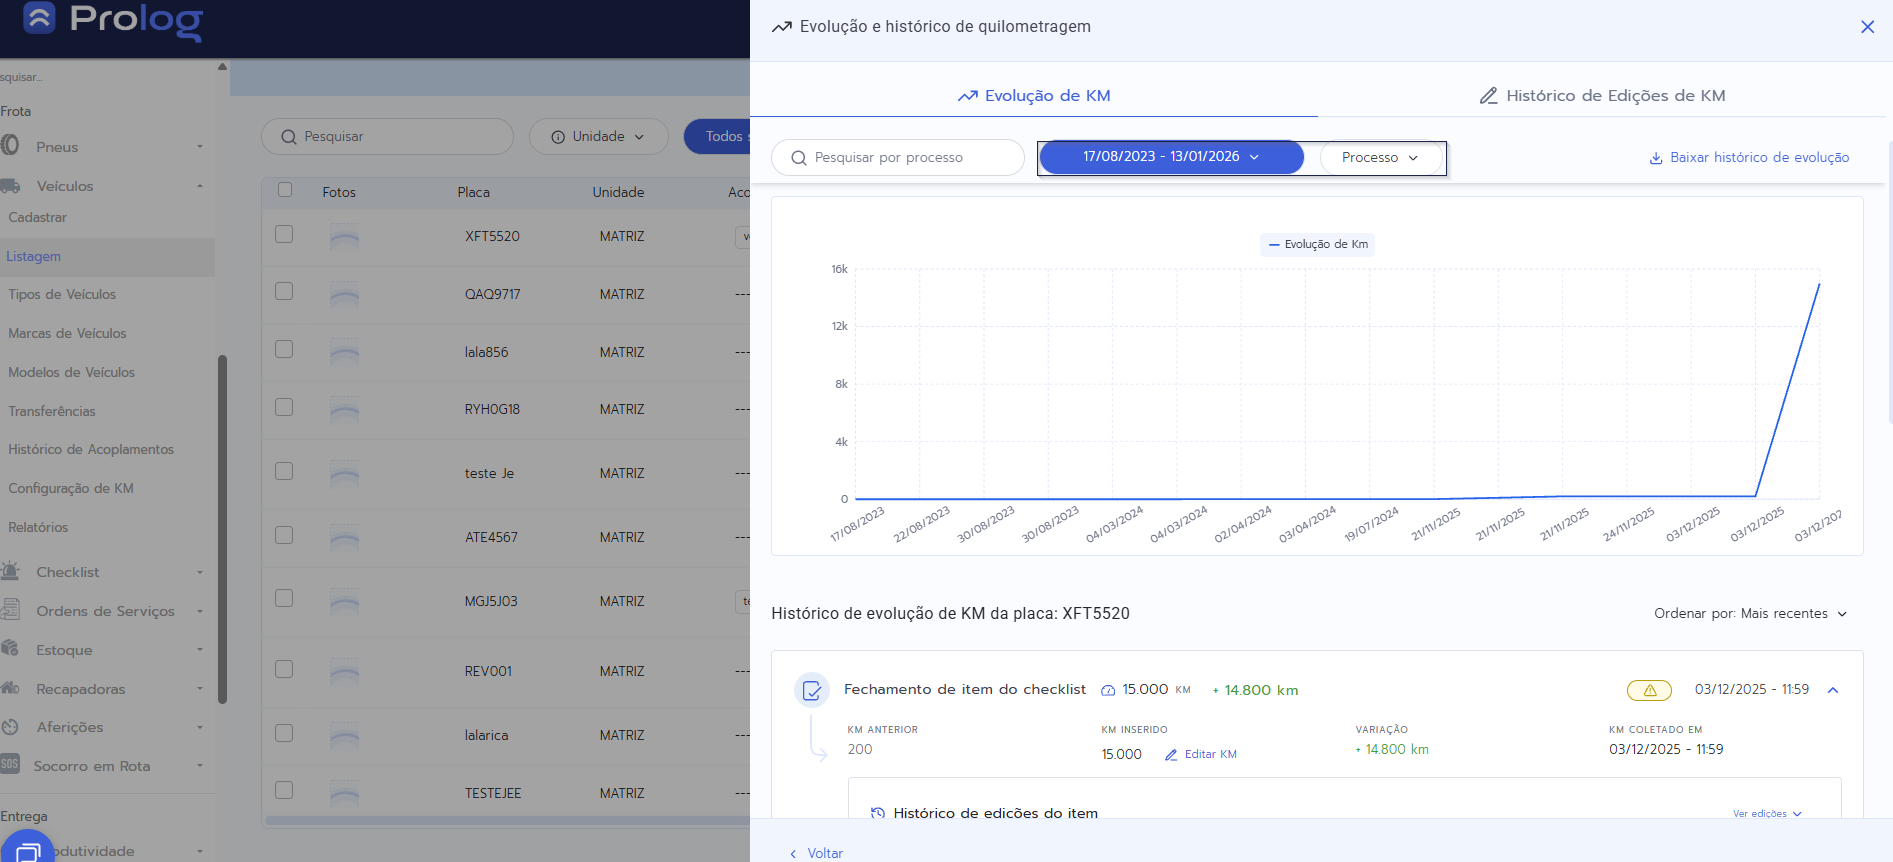The height and width of the screenshot is (862, 1893).
Task: Toggle the Evolução de Km chart legend
Action: [1317, 244]
